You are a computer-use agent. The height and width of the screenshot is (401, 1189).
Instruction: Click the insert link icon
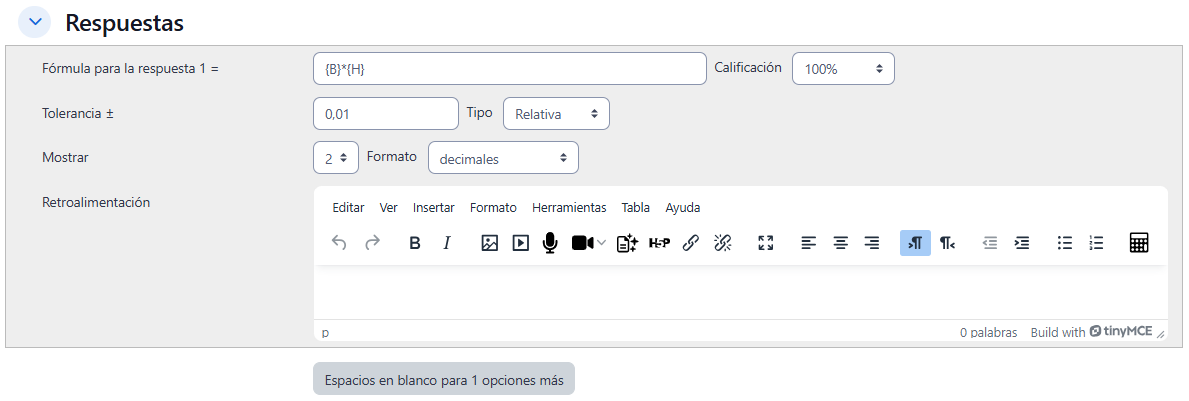point(690,243)
